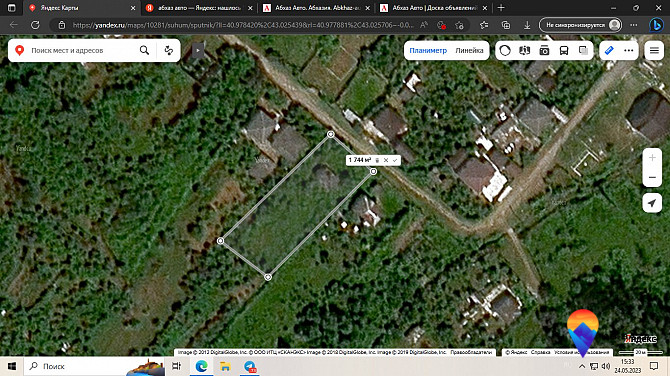The width and height of the screenshot is (670, 376).
Task: Switch to the Планиметр measuring mode
Action: (x=428, y=50)
